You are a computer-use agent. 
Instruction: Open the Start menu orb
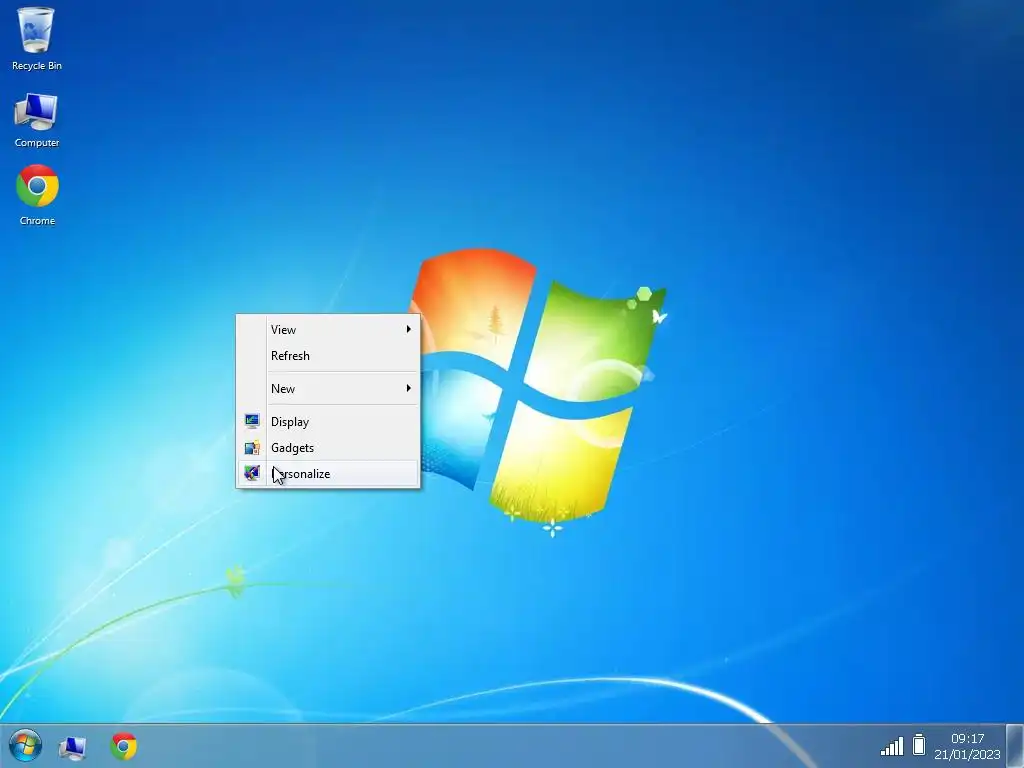(25, 745)
